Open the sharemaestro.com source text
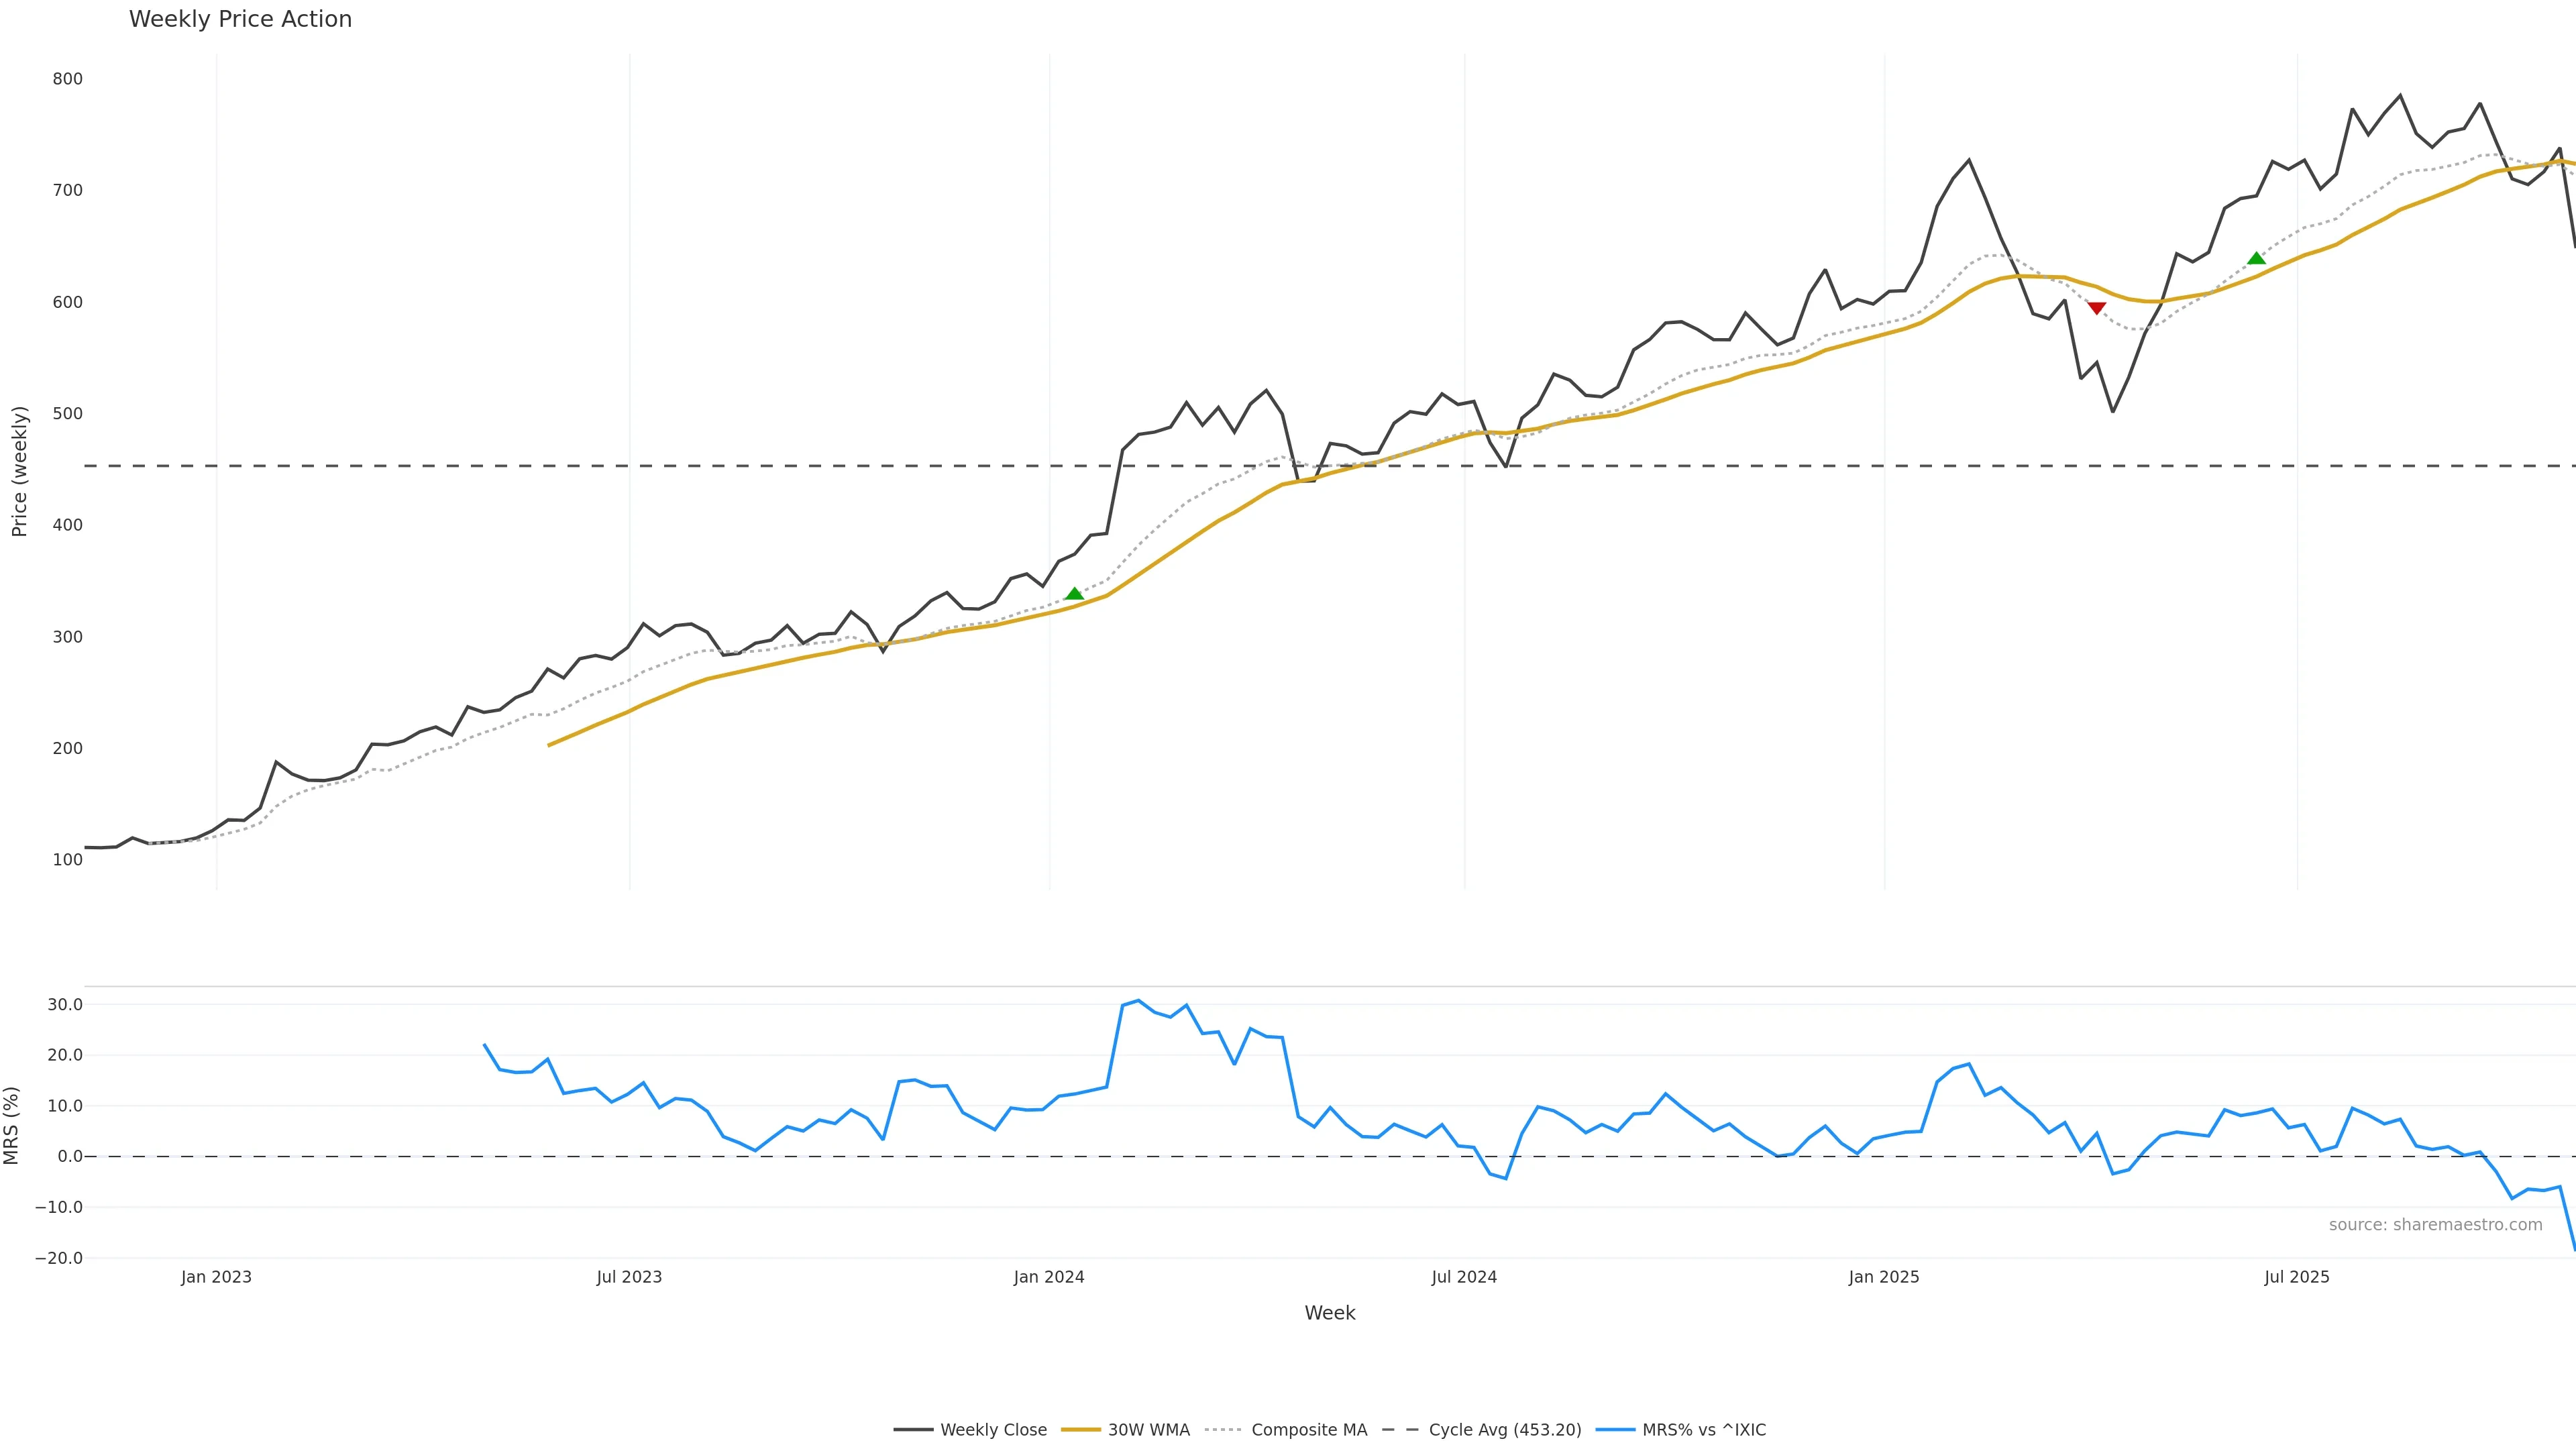 (2435, 1225)
